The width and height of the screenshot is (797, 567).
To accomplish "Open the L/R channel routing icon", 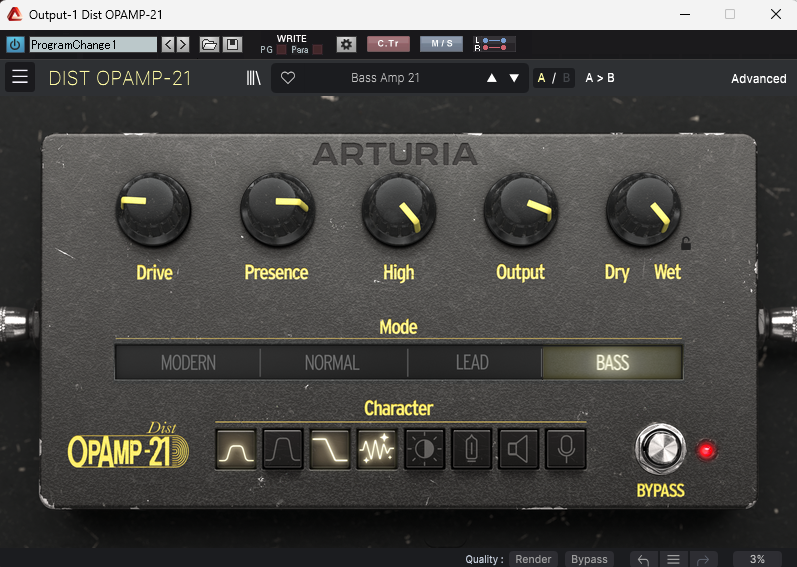I will click(x=494, y=44).
